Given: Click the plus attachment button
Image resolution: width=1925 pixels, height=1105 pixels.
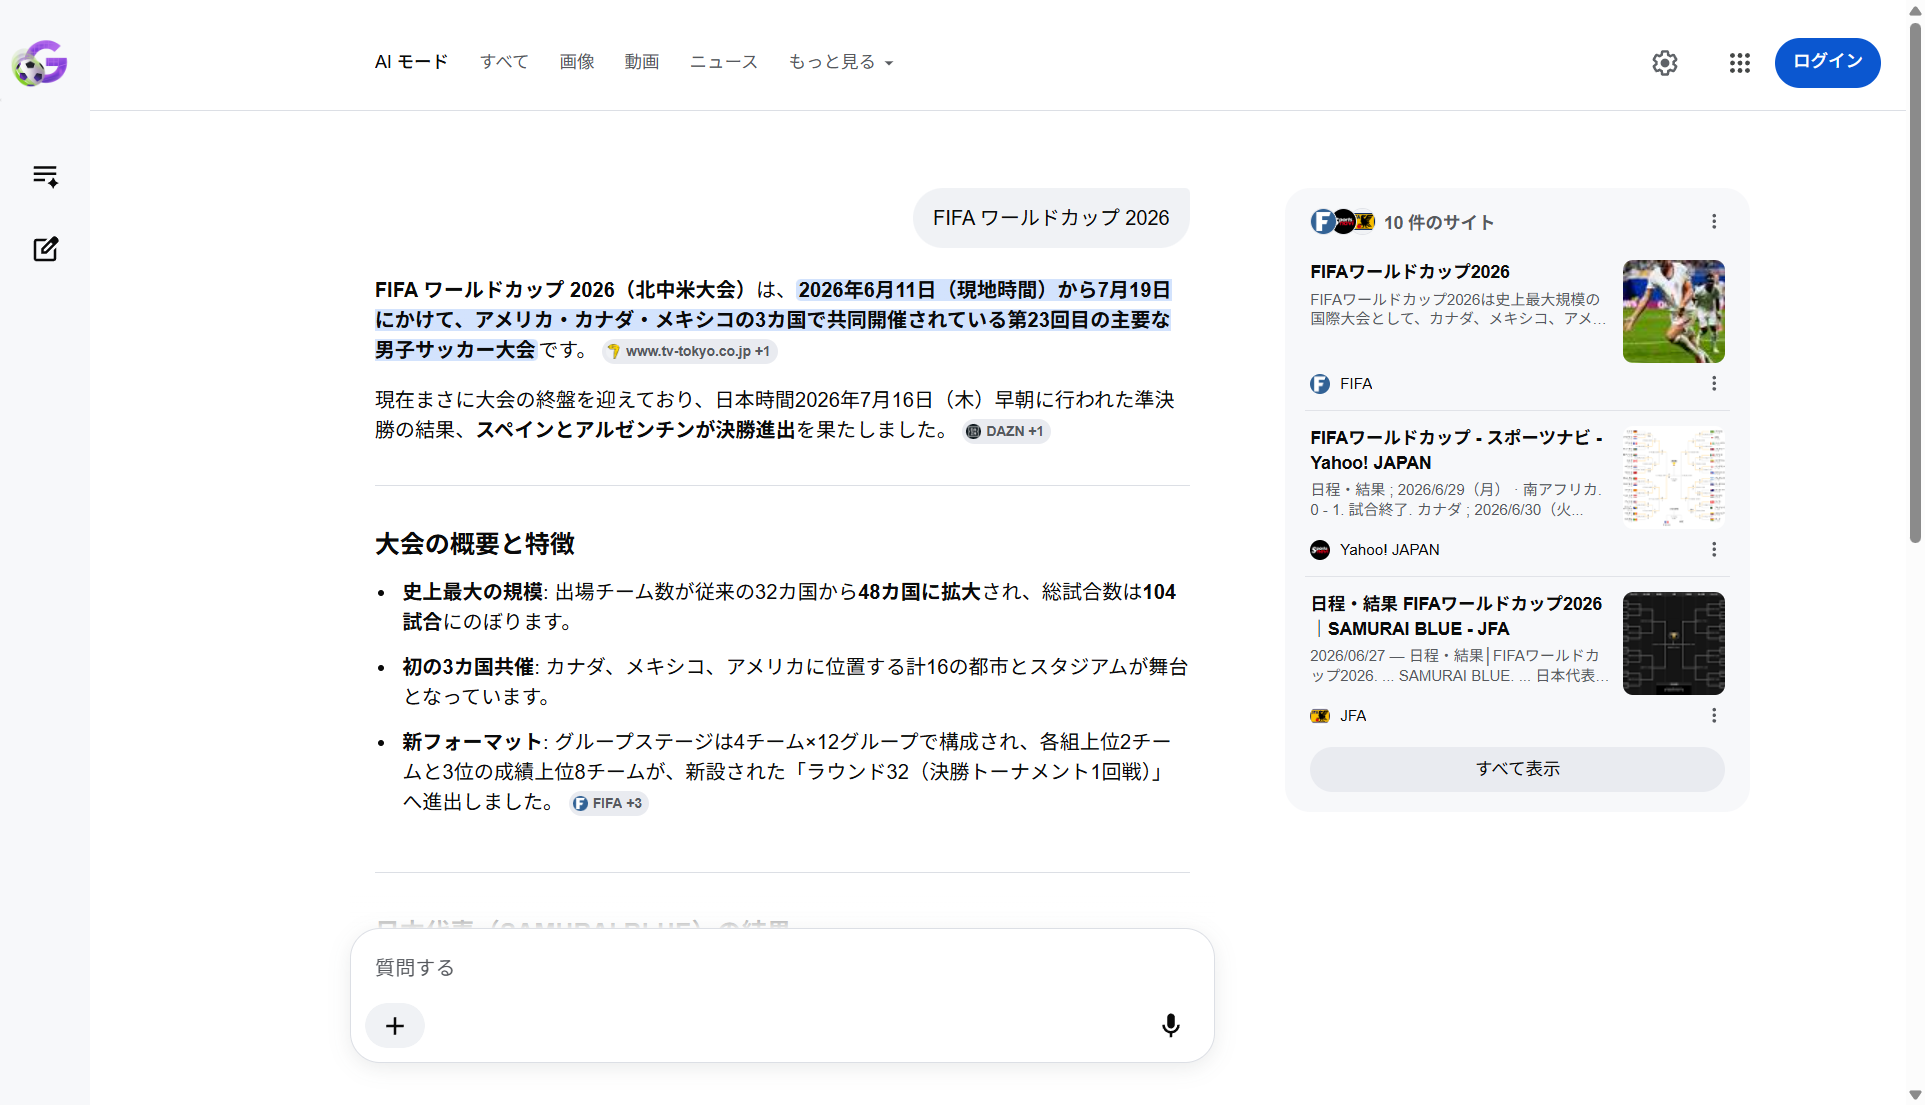Looking at the screenshot, I should [395, 1026].
